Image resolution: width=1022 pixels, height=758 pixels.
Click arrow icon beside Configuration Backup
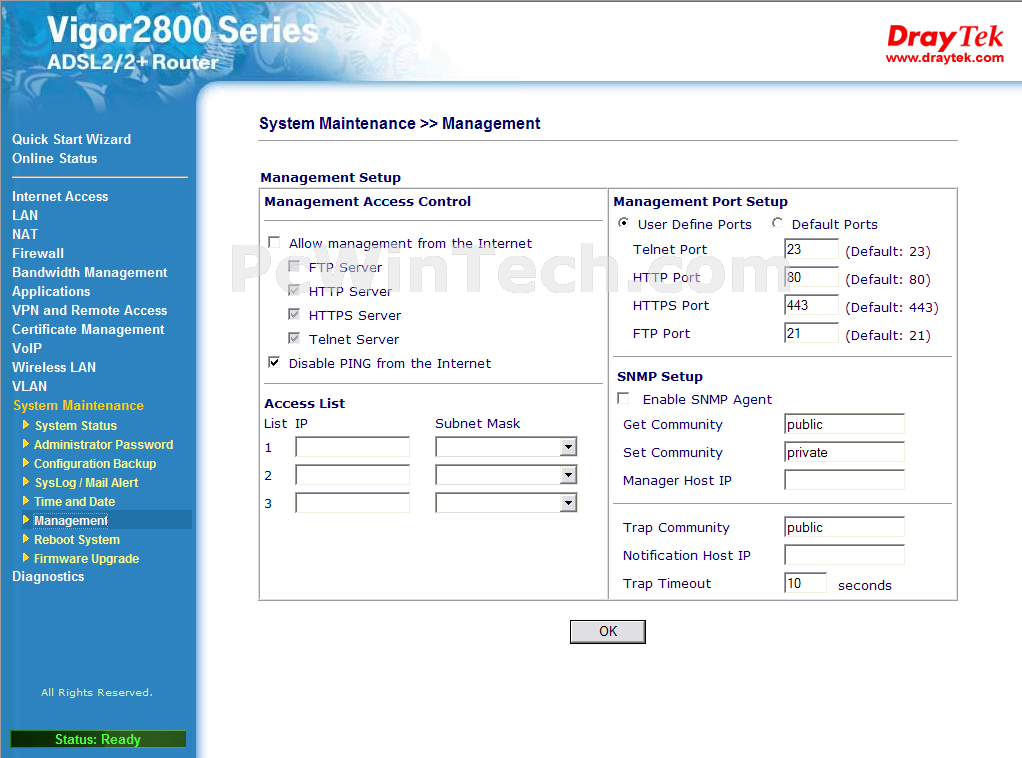pos(26,463)
